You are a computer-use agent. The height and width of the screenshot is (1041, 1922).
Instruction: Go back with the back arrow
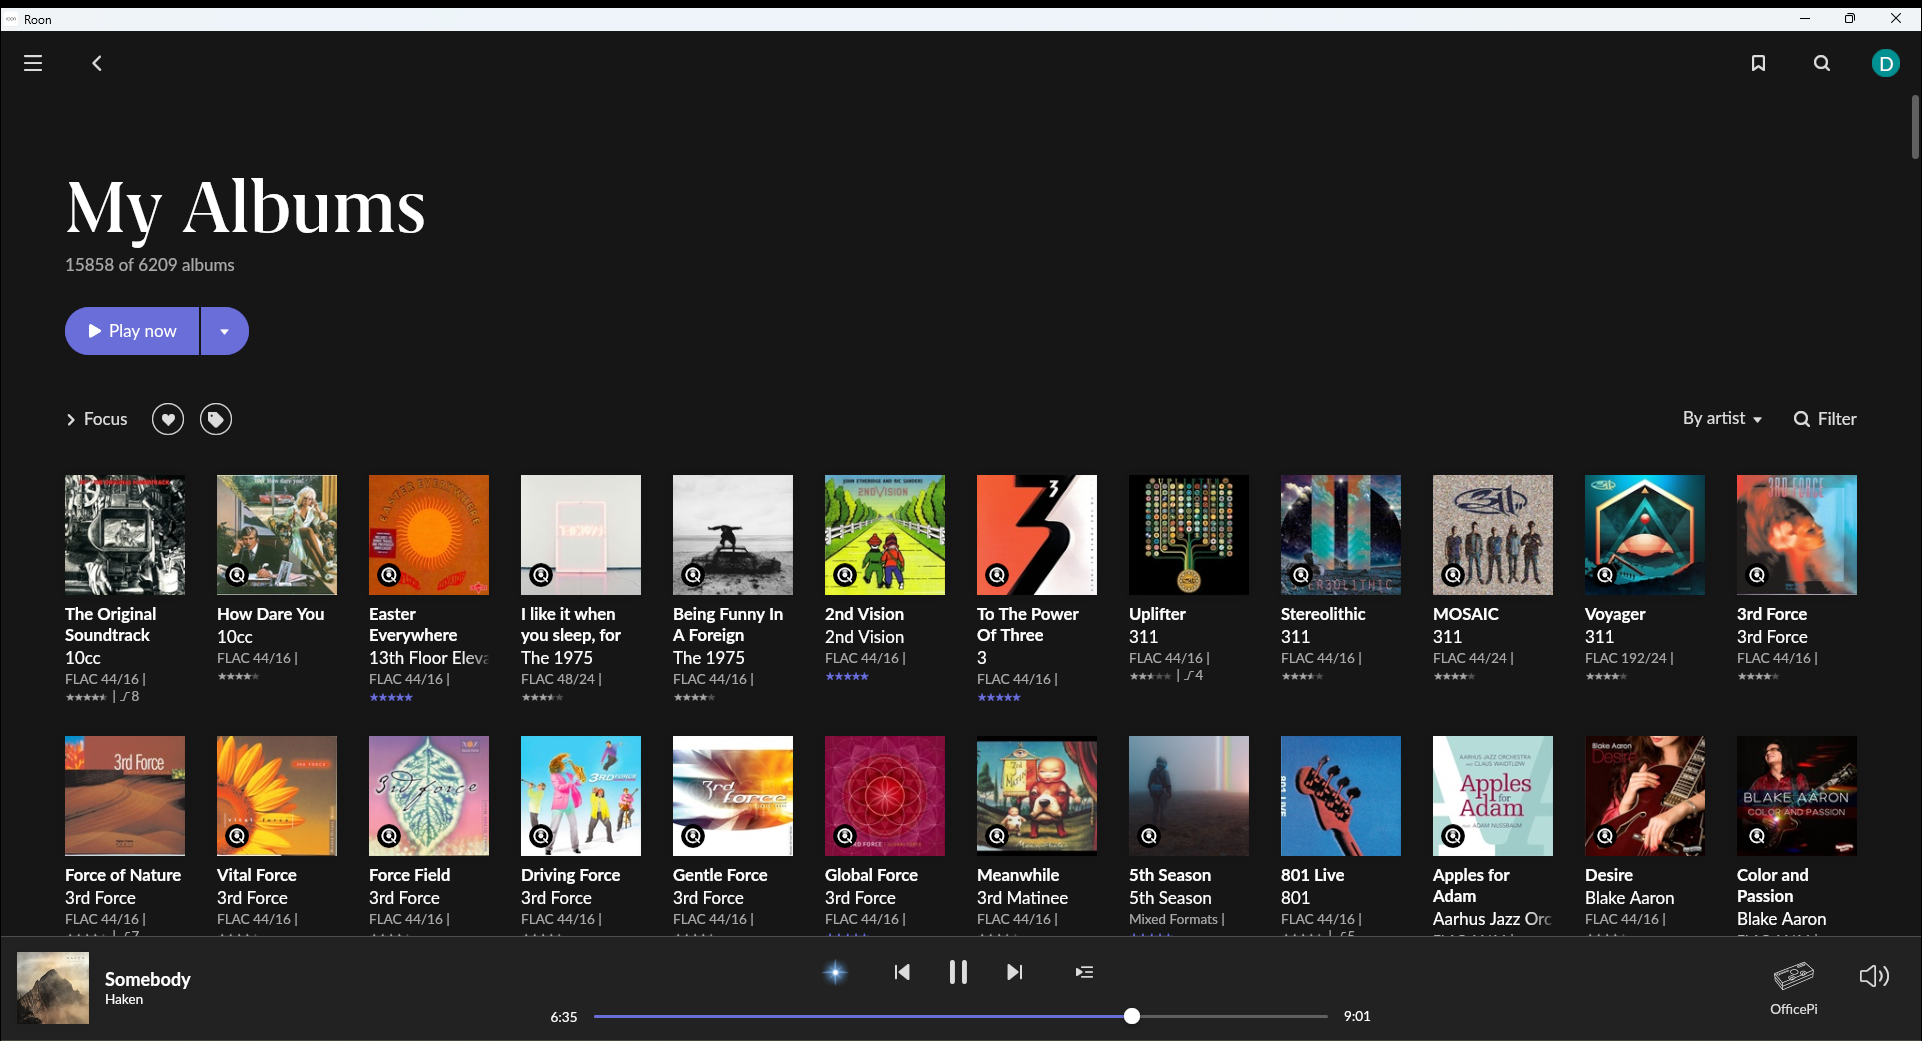[x=97, y=63]
